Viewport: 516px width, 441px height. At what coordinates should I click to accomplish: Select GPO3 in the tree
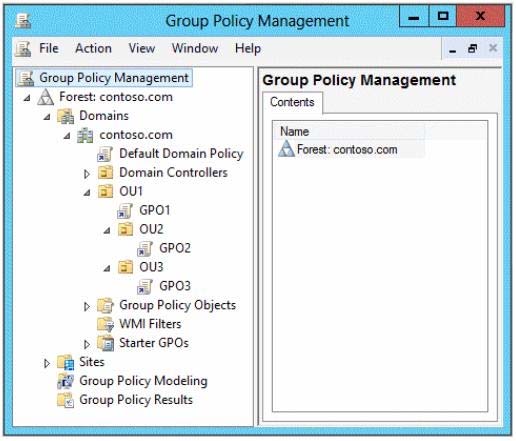click(175, 286)
